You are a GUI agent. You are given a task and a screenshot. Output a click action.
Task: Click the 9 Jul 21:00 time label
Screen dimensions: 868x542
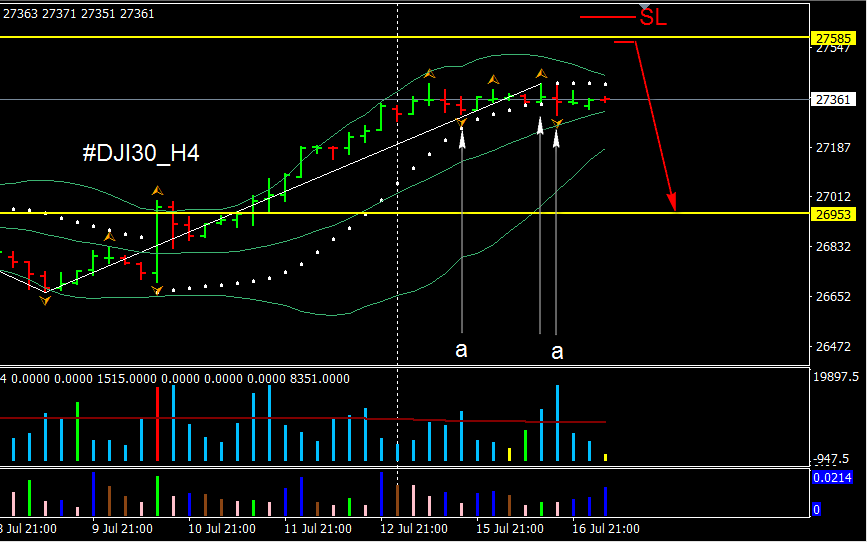[x=122, y=529]
